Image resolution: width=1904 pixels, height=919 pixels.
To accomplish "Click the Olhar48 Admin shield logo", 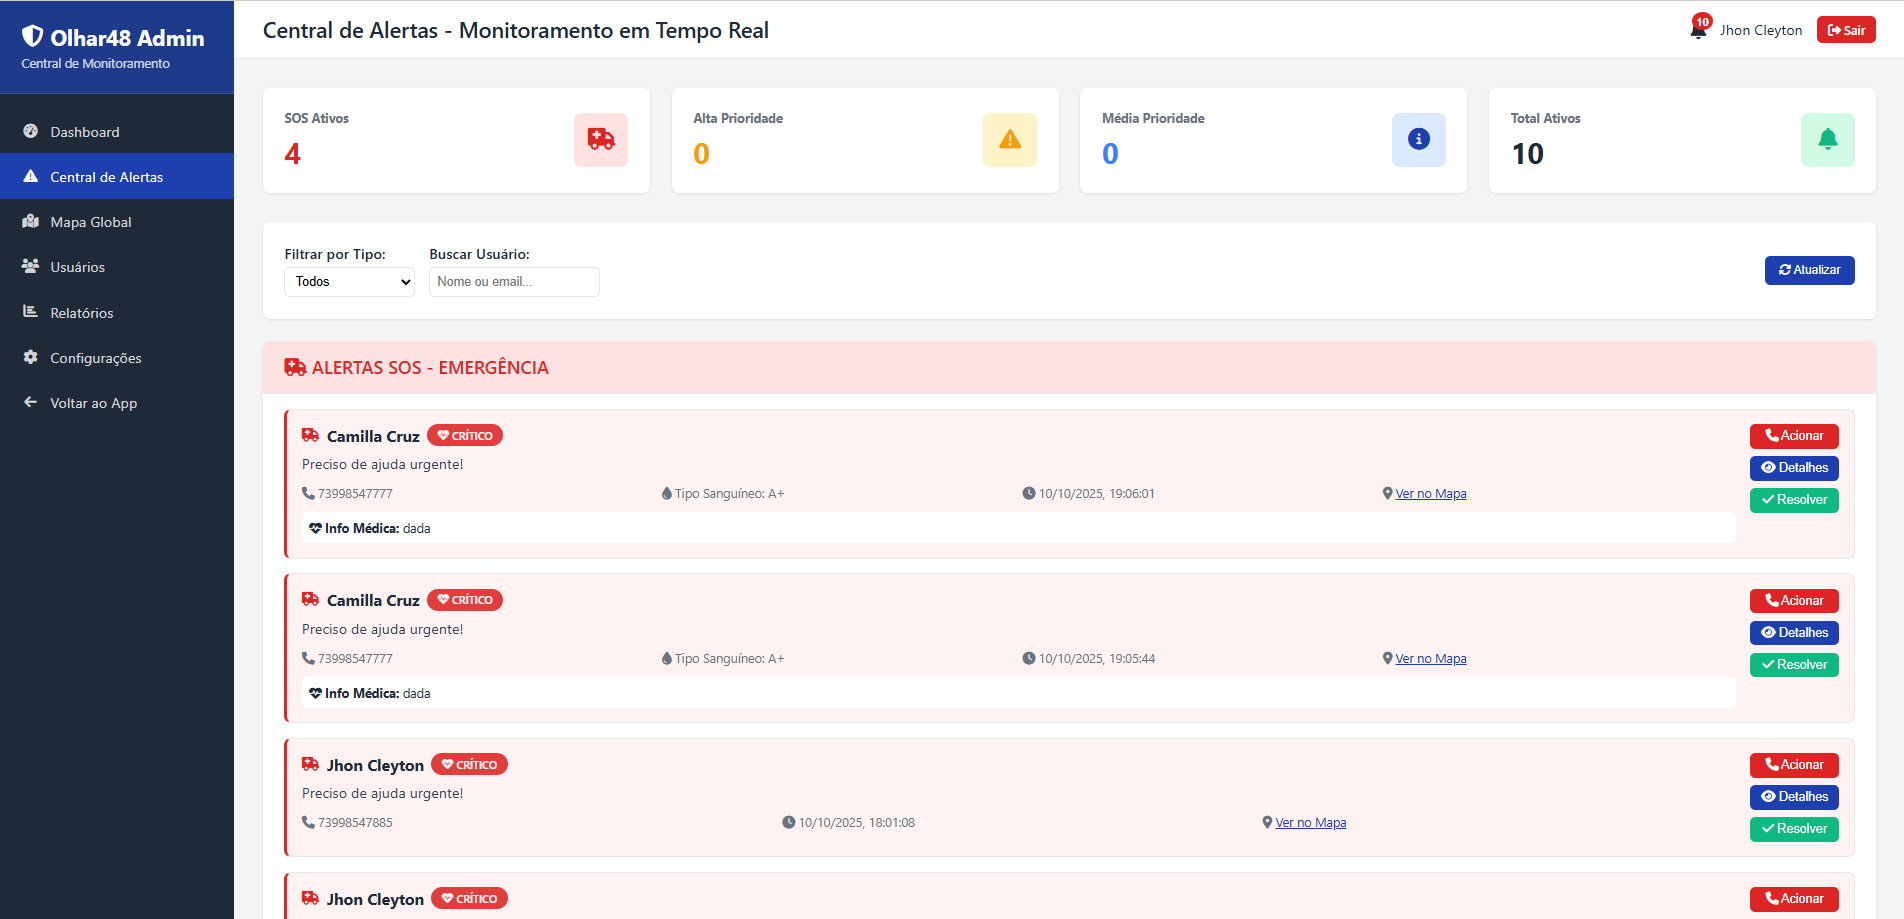I will [x=33, y=37].
